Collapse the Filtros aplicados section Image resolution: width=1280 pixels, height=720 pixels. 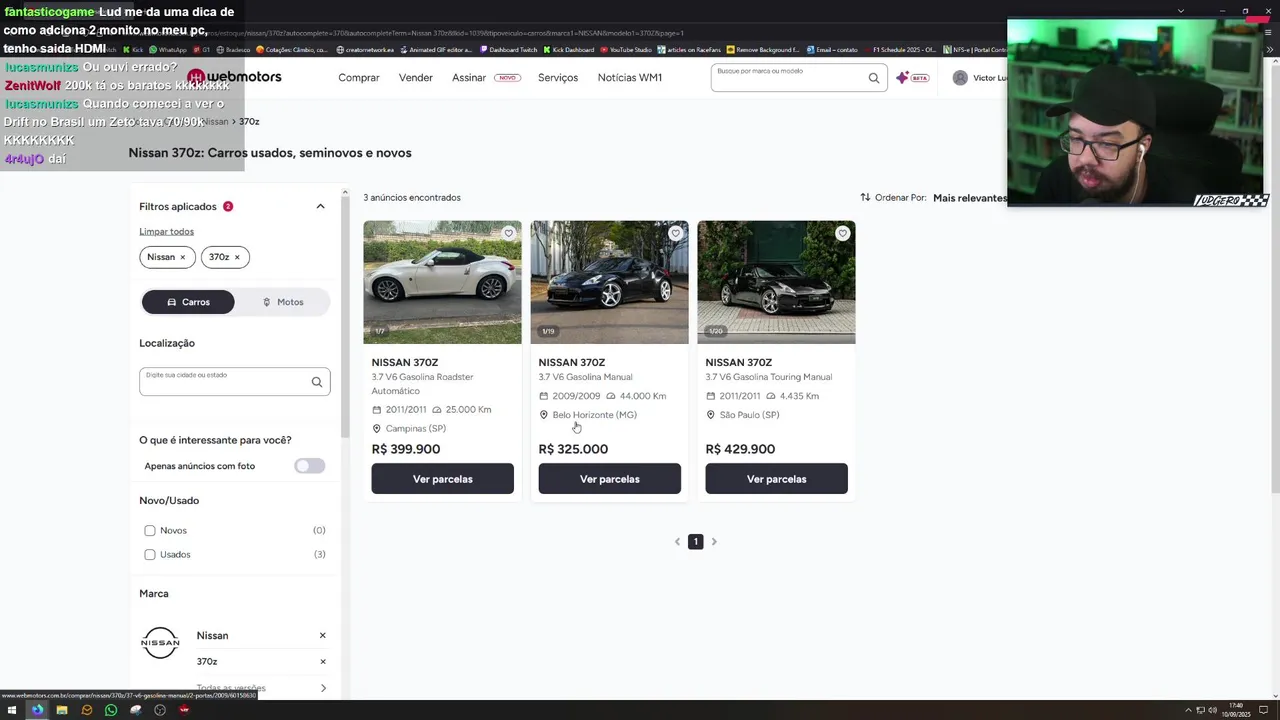tap(320, 207)
